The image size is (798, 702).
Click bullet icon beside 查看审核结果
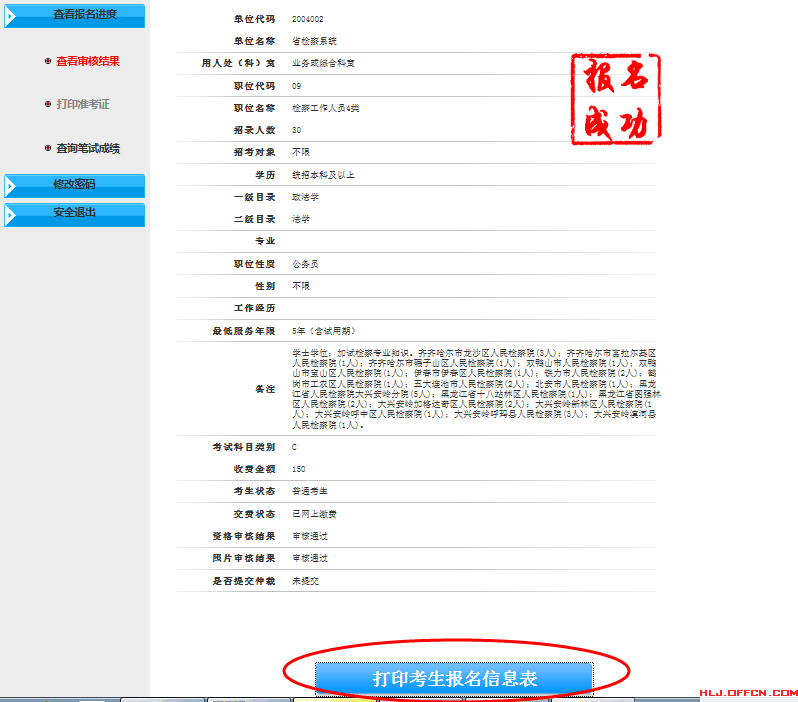pos(48,61)
